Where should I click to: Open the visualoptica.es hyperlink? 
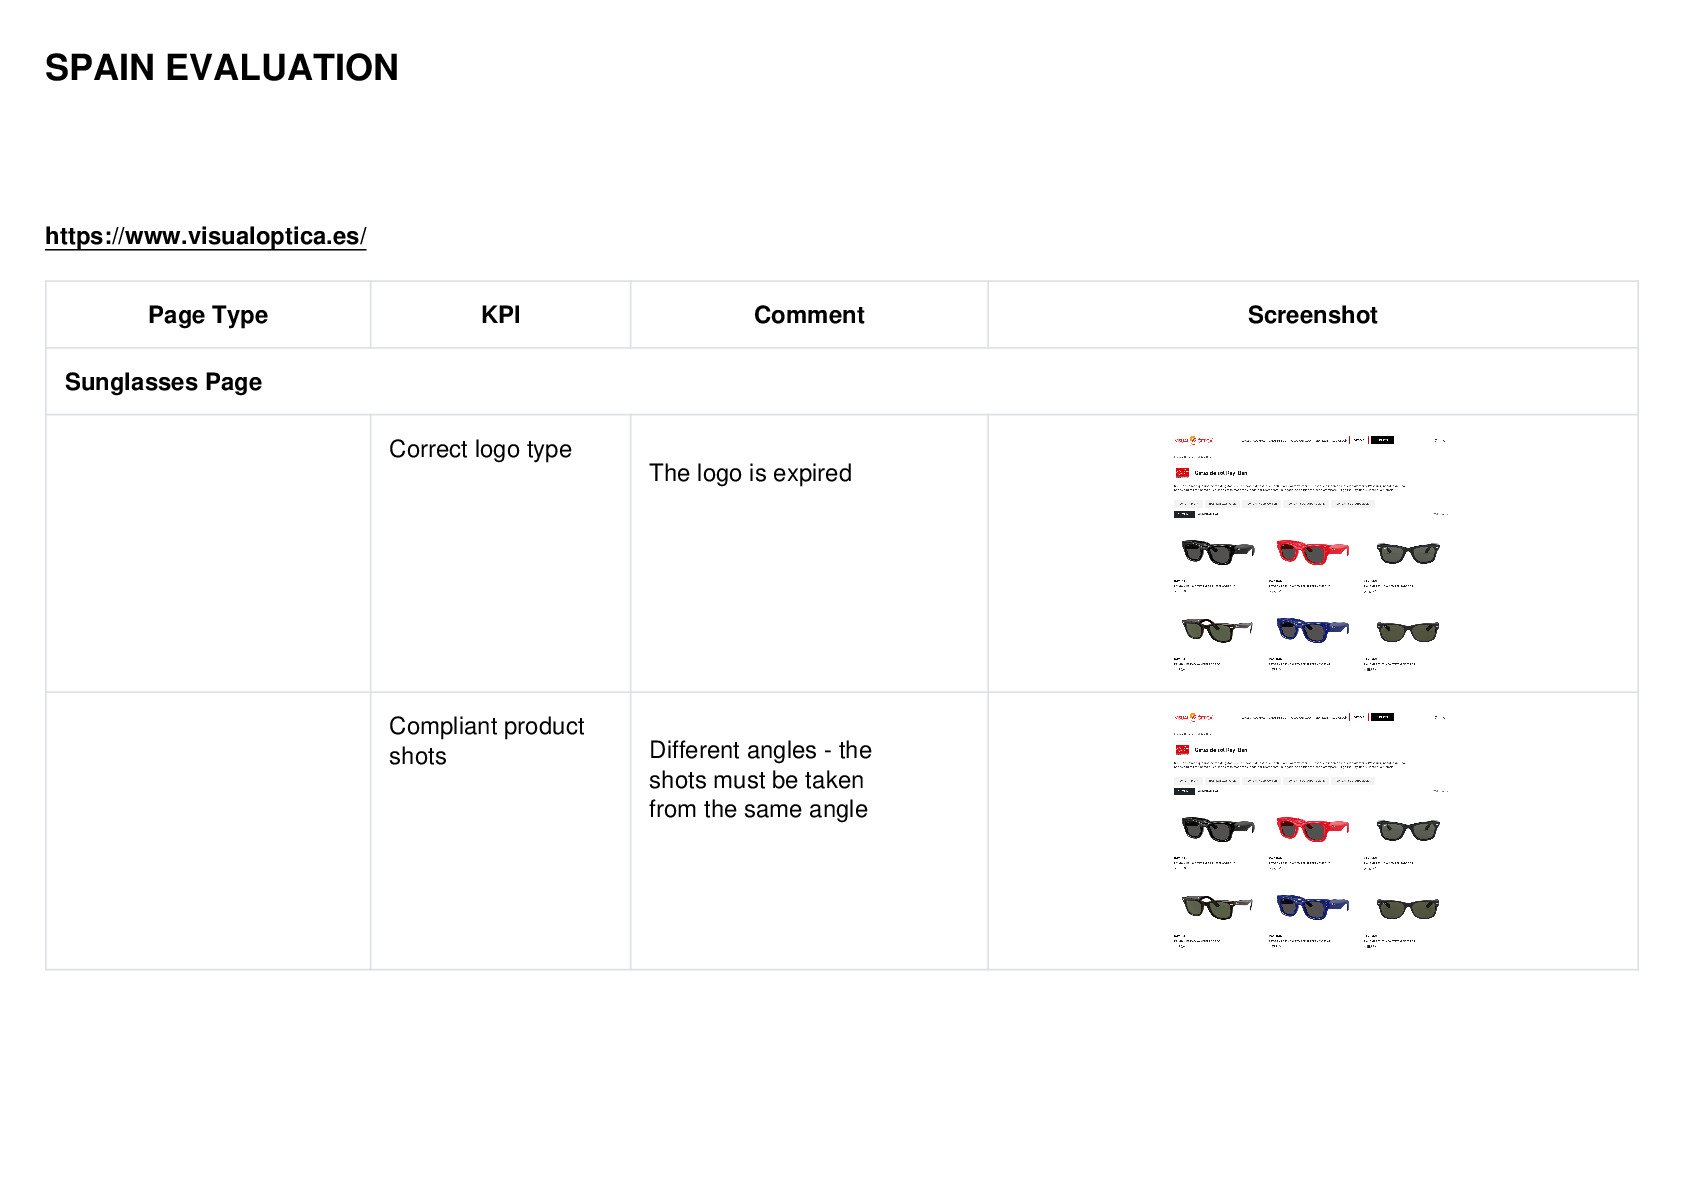(205, 236)
